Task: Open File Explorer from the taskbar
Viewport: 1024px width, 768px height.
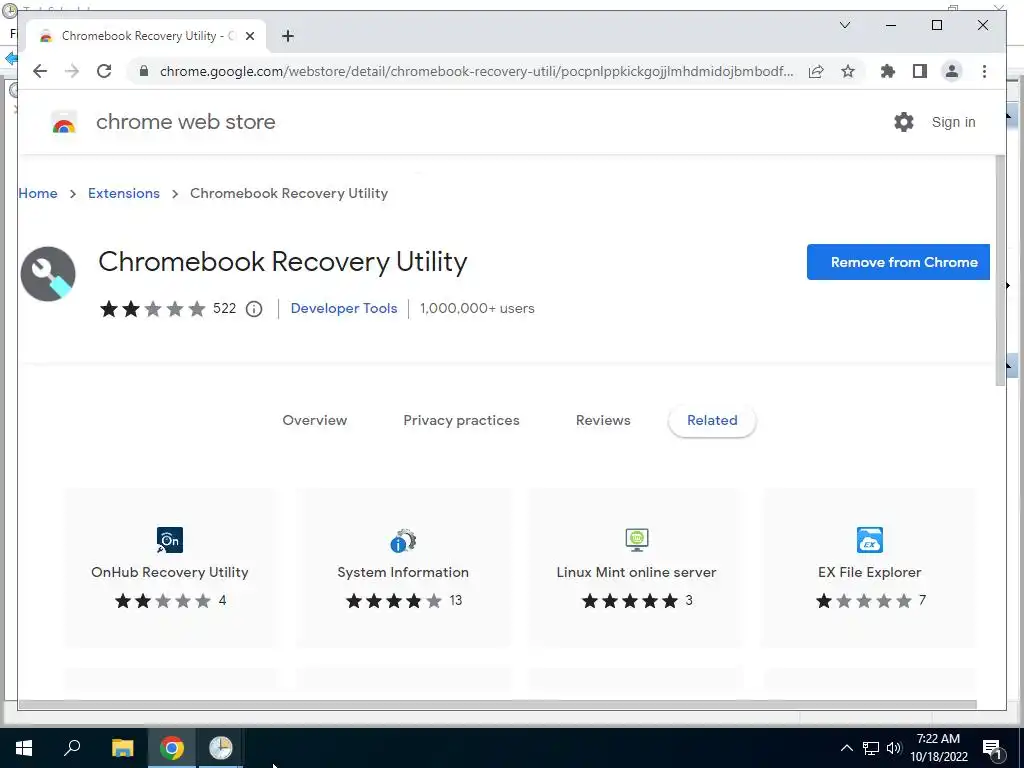Action: (x=122, y=748)
